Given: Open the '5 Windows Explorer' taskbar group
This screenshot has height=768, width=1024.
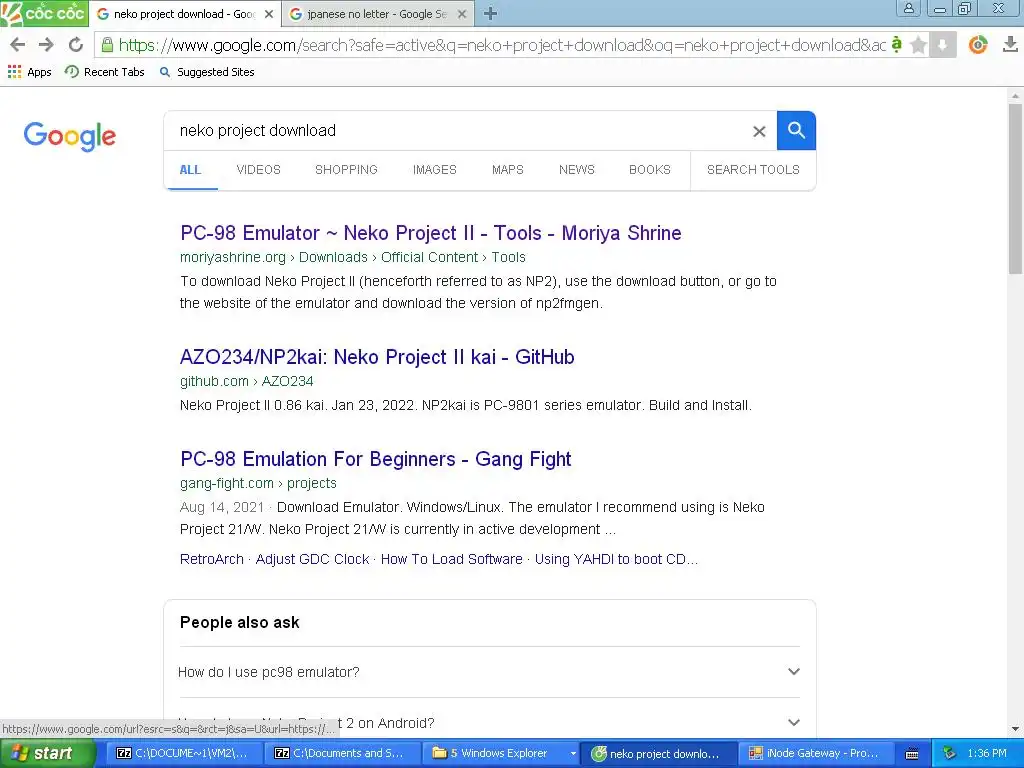Looking at the screenshot, I should (501, 753).
